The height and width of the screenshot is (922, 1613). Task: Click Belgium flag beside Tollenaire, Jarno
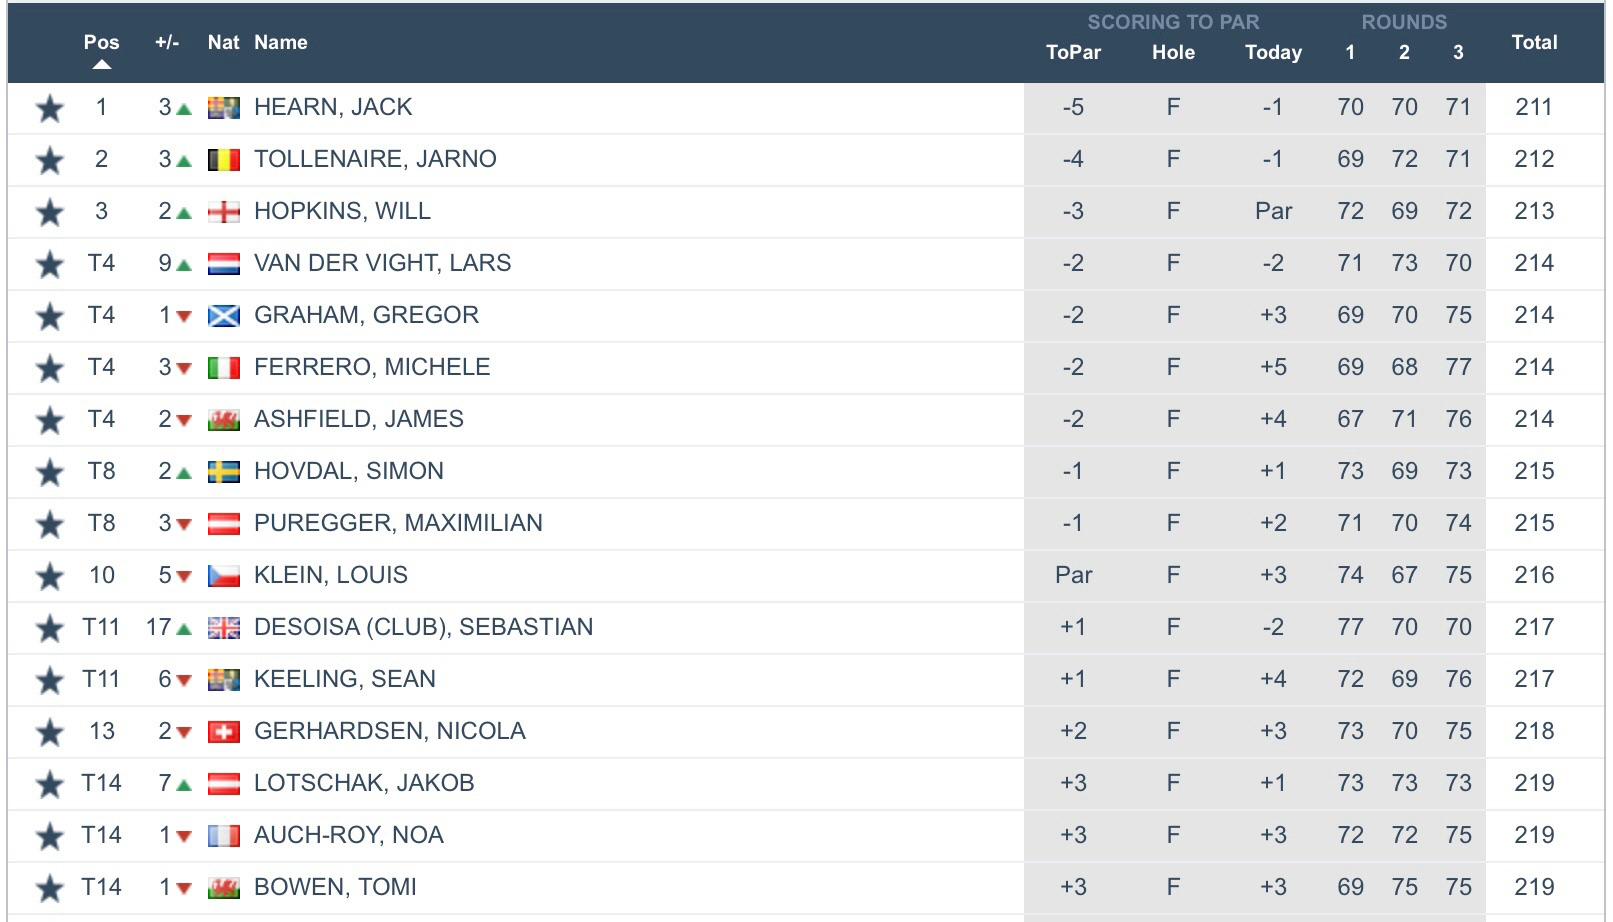click(x=224, y=160)
